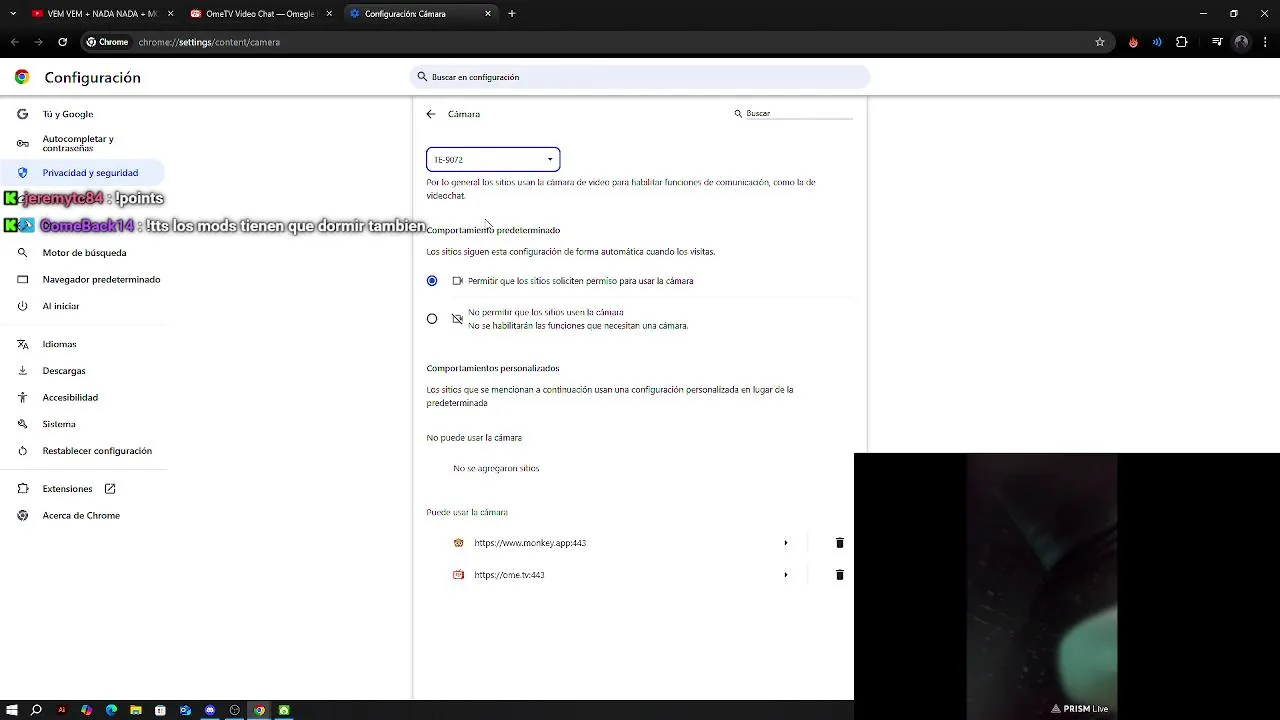Expand the https://ome.tv:443 site details arrow
The height and width of the screenshot is (720, 1280).
tap(786, 575)
